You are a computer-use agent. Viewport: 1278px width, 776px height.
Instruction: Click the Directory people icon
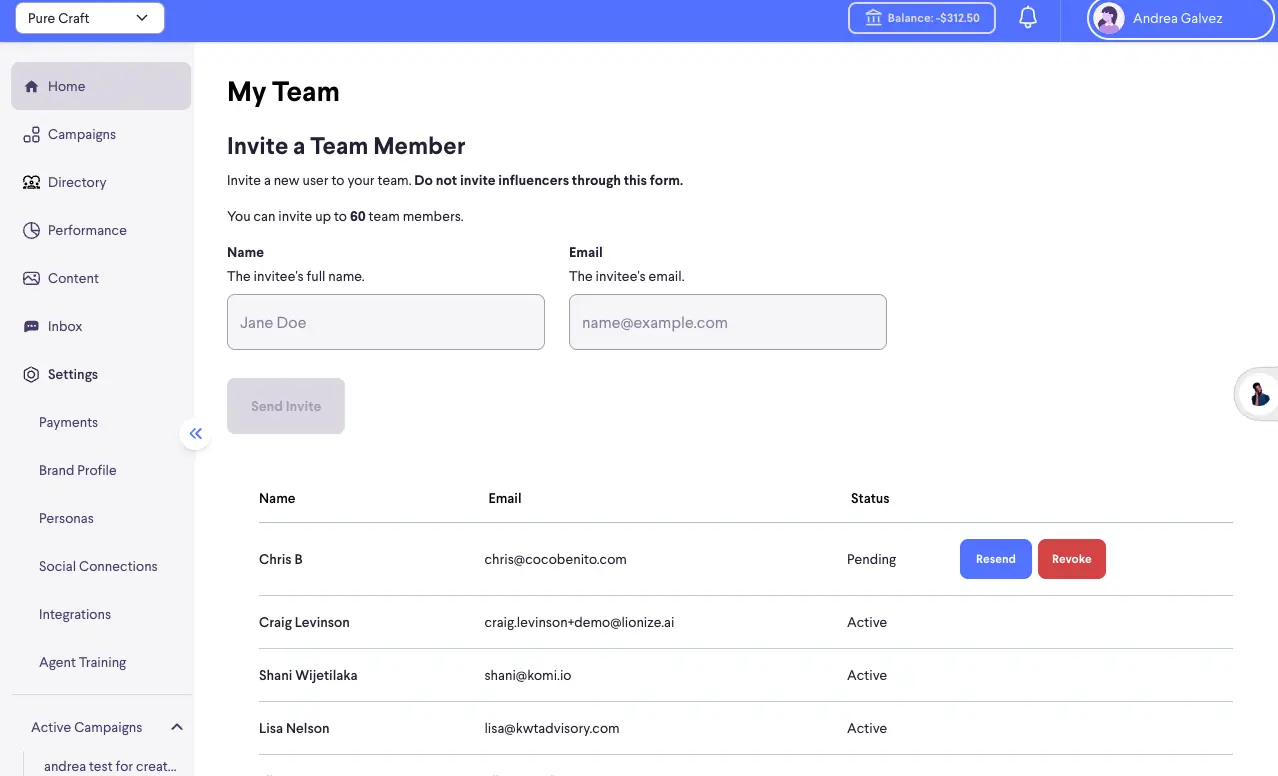pos(31,183)
